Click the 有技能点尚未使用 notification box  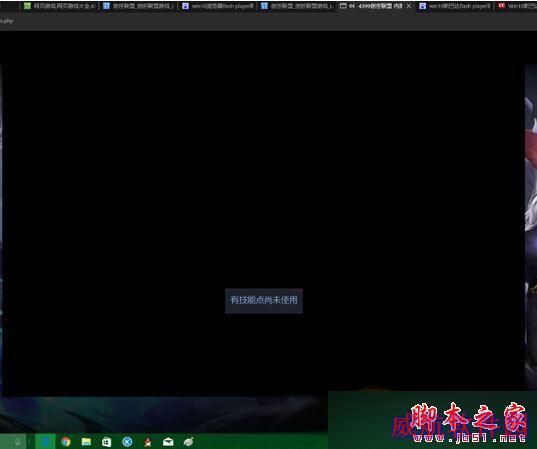click(264, 300)
